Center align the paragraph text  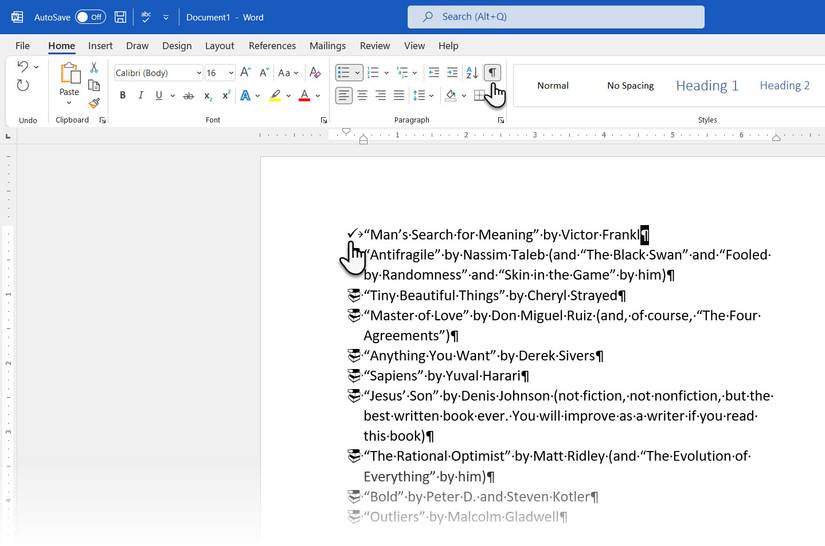click(x=362, y=96)
